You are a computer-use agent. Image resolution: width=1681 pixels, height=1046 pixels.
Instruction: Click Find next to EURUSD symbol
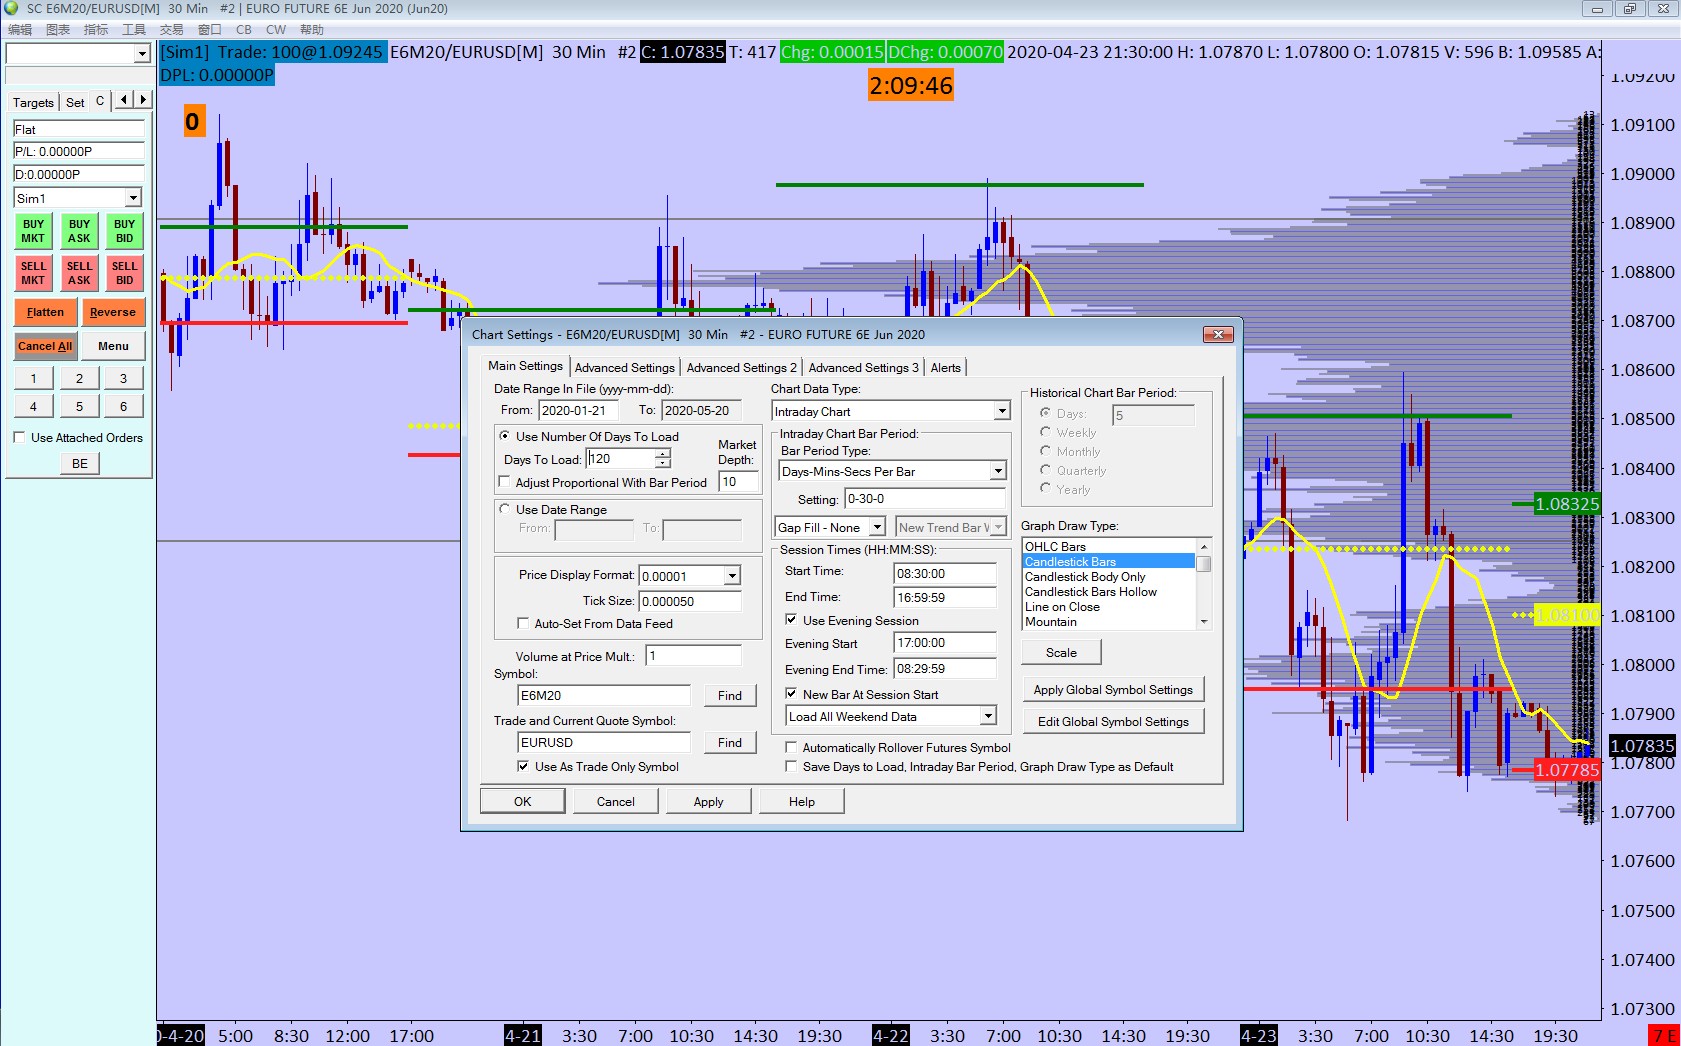(x=730, y=742)
